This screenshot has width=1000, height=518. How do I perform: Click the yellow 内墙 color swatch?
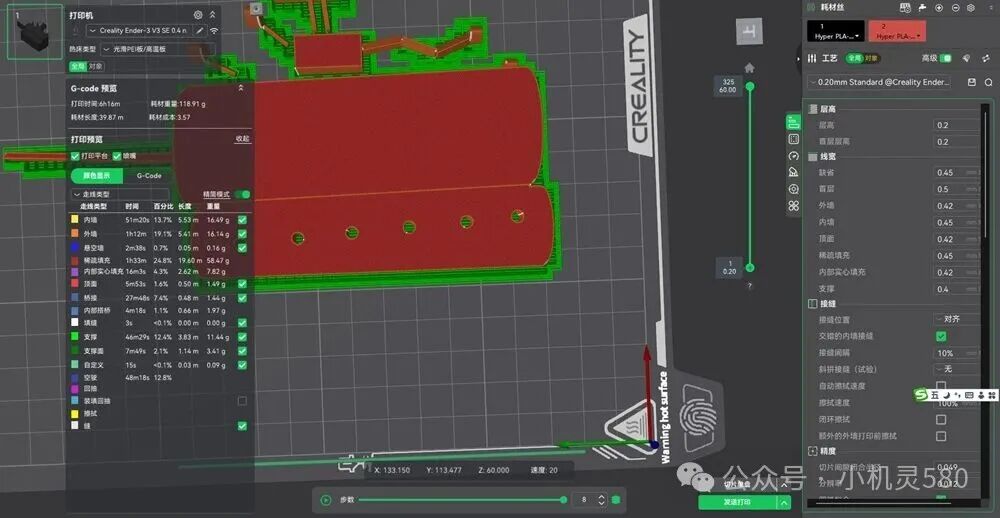click(x=75, y=219)
